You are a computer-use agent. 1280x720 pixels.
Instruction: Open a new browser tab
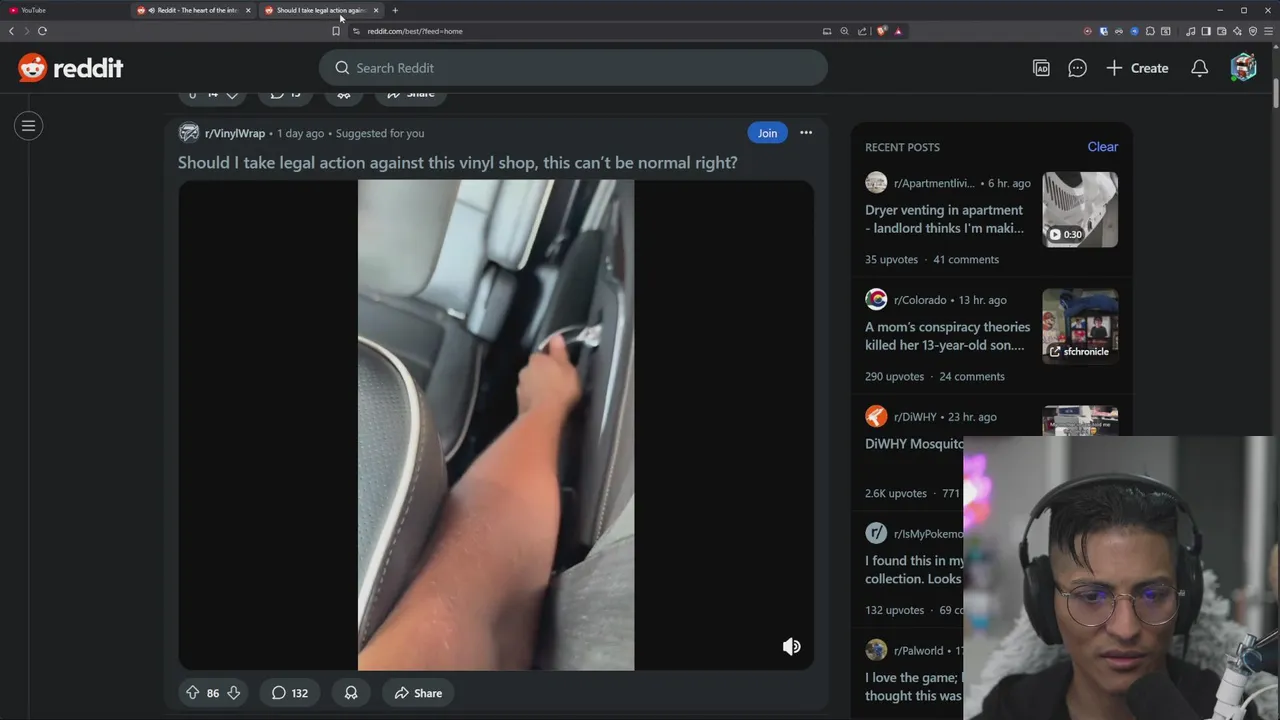click(x=395, y=10)
